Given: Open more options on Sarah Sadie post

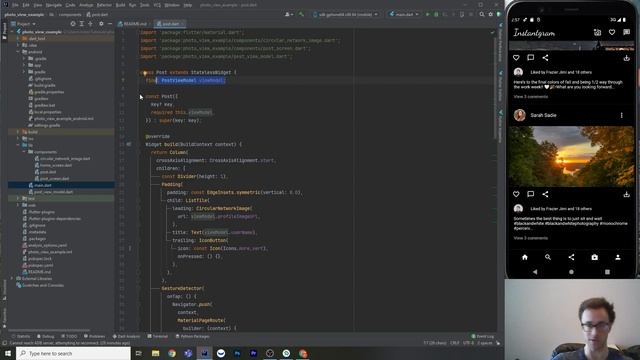Looking at the screenshot, I should 622,116.
